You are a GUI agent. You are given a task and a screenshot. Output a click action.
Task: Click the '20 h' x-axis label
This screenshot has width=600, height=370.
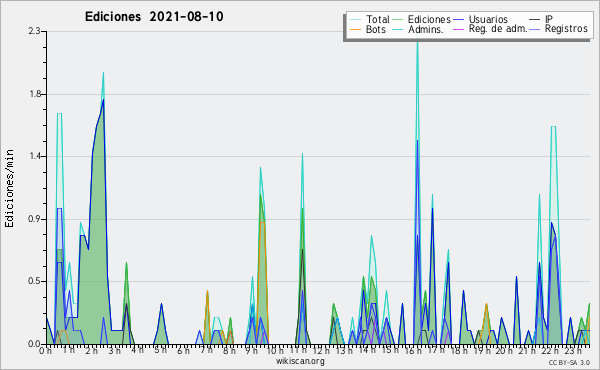coord(505,351)
